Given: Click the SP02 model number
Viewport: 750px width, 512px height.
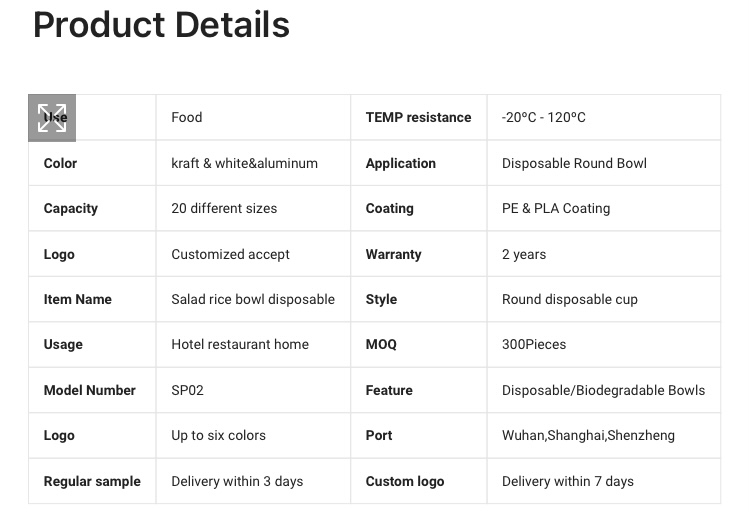Looking at the screenshot, I should [188, 390].
